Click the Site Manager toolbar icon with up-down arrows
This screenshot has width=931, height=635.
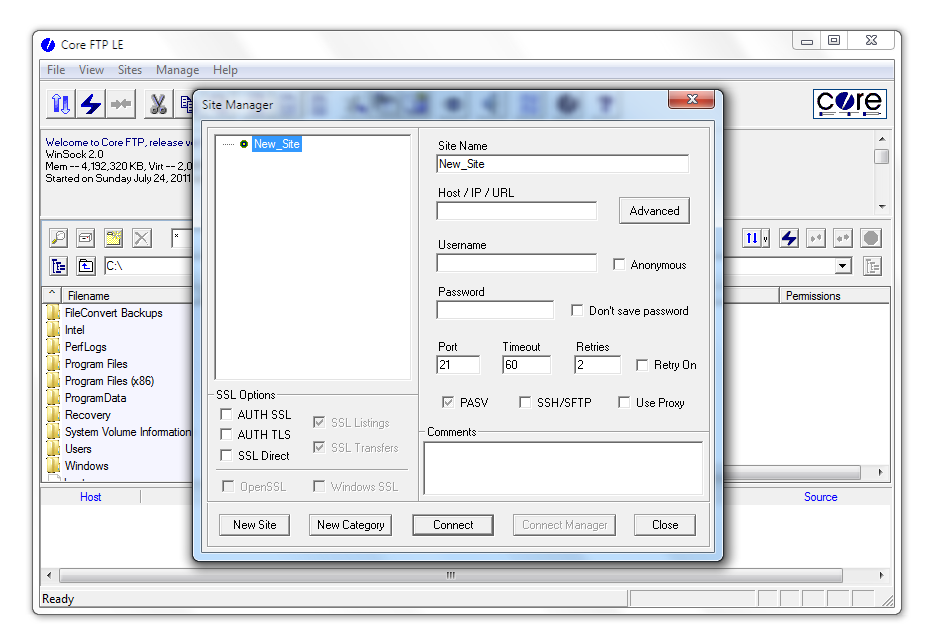(61, 104)
